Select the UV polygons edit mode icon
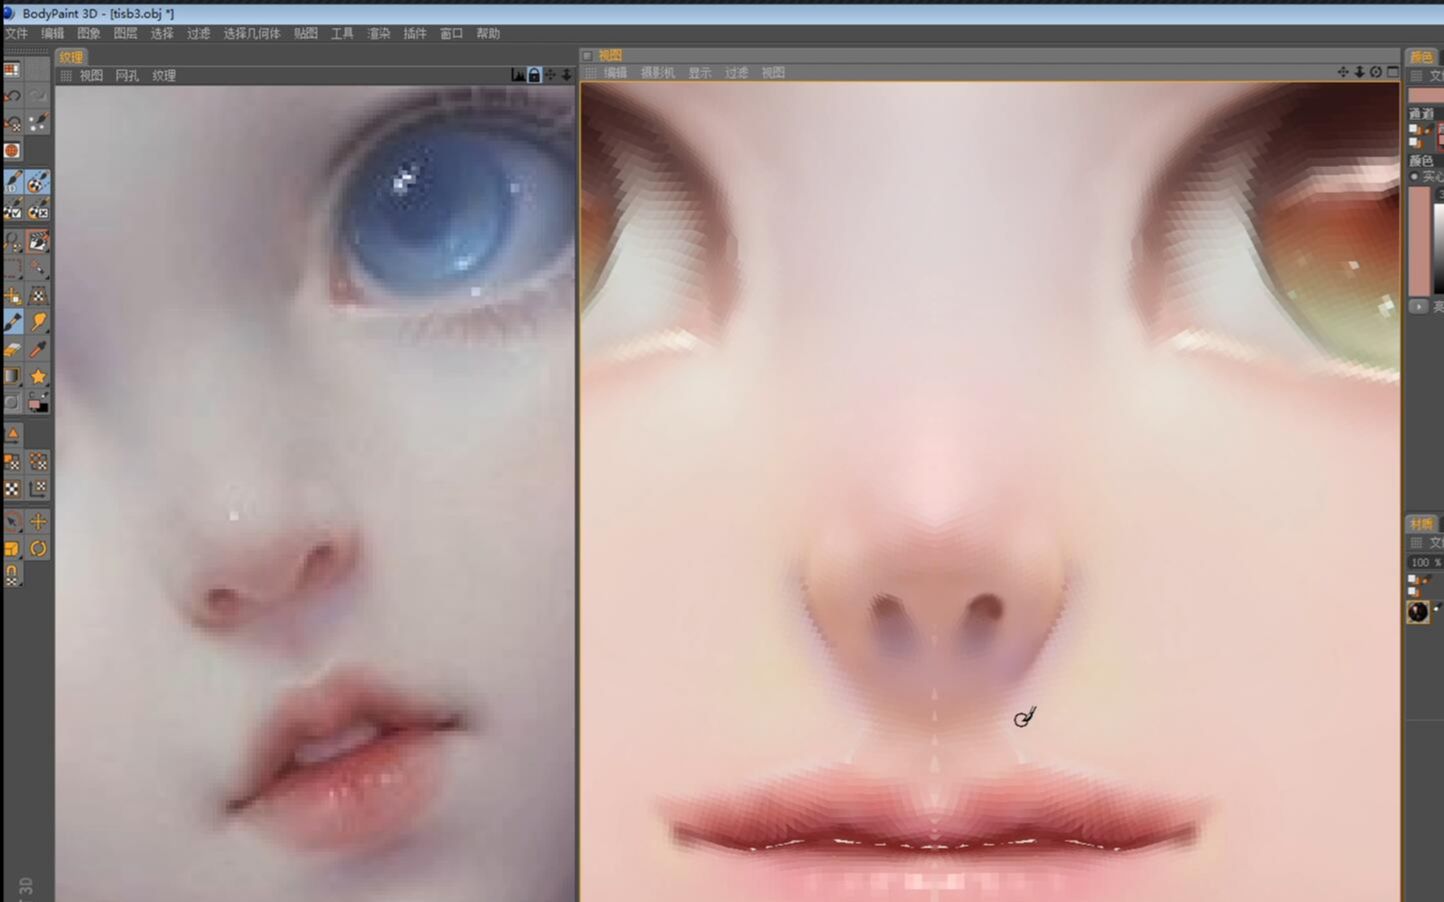This screenshot has width=1444, height=902. (12, 462)
